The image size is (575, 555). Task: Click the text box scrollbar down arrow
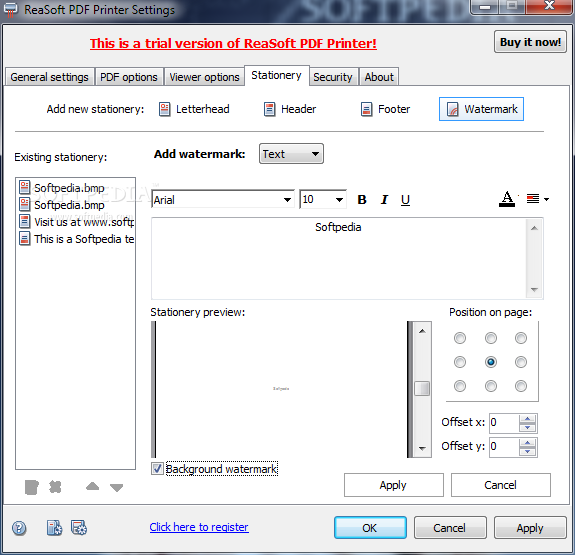534,289
